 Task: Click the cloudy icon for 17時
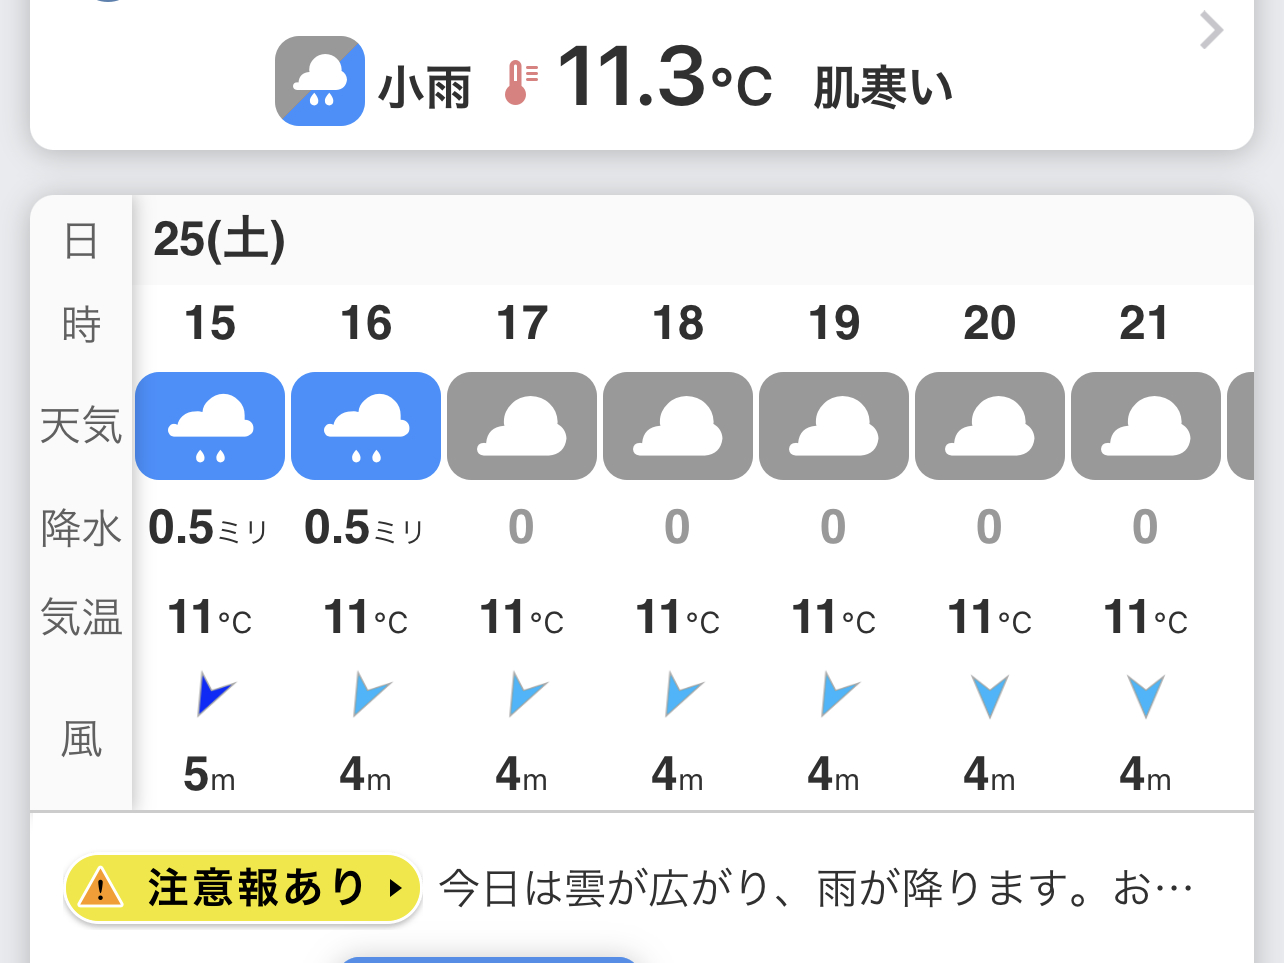pyautogui.click(x=522, y=426)
